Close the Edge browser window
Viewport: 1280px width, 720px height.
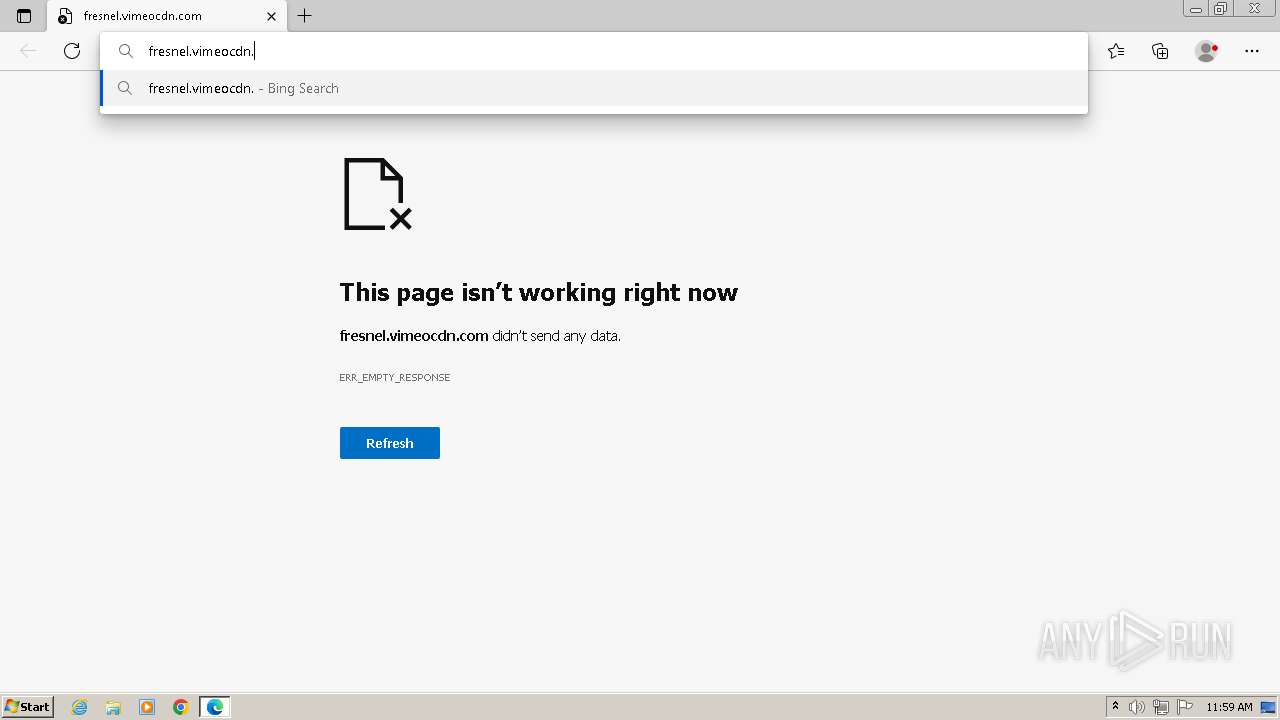pos(1254,8)
